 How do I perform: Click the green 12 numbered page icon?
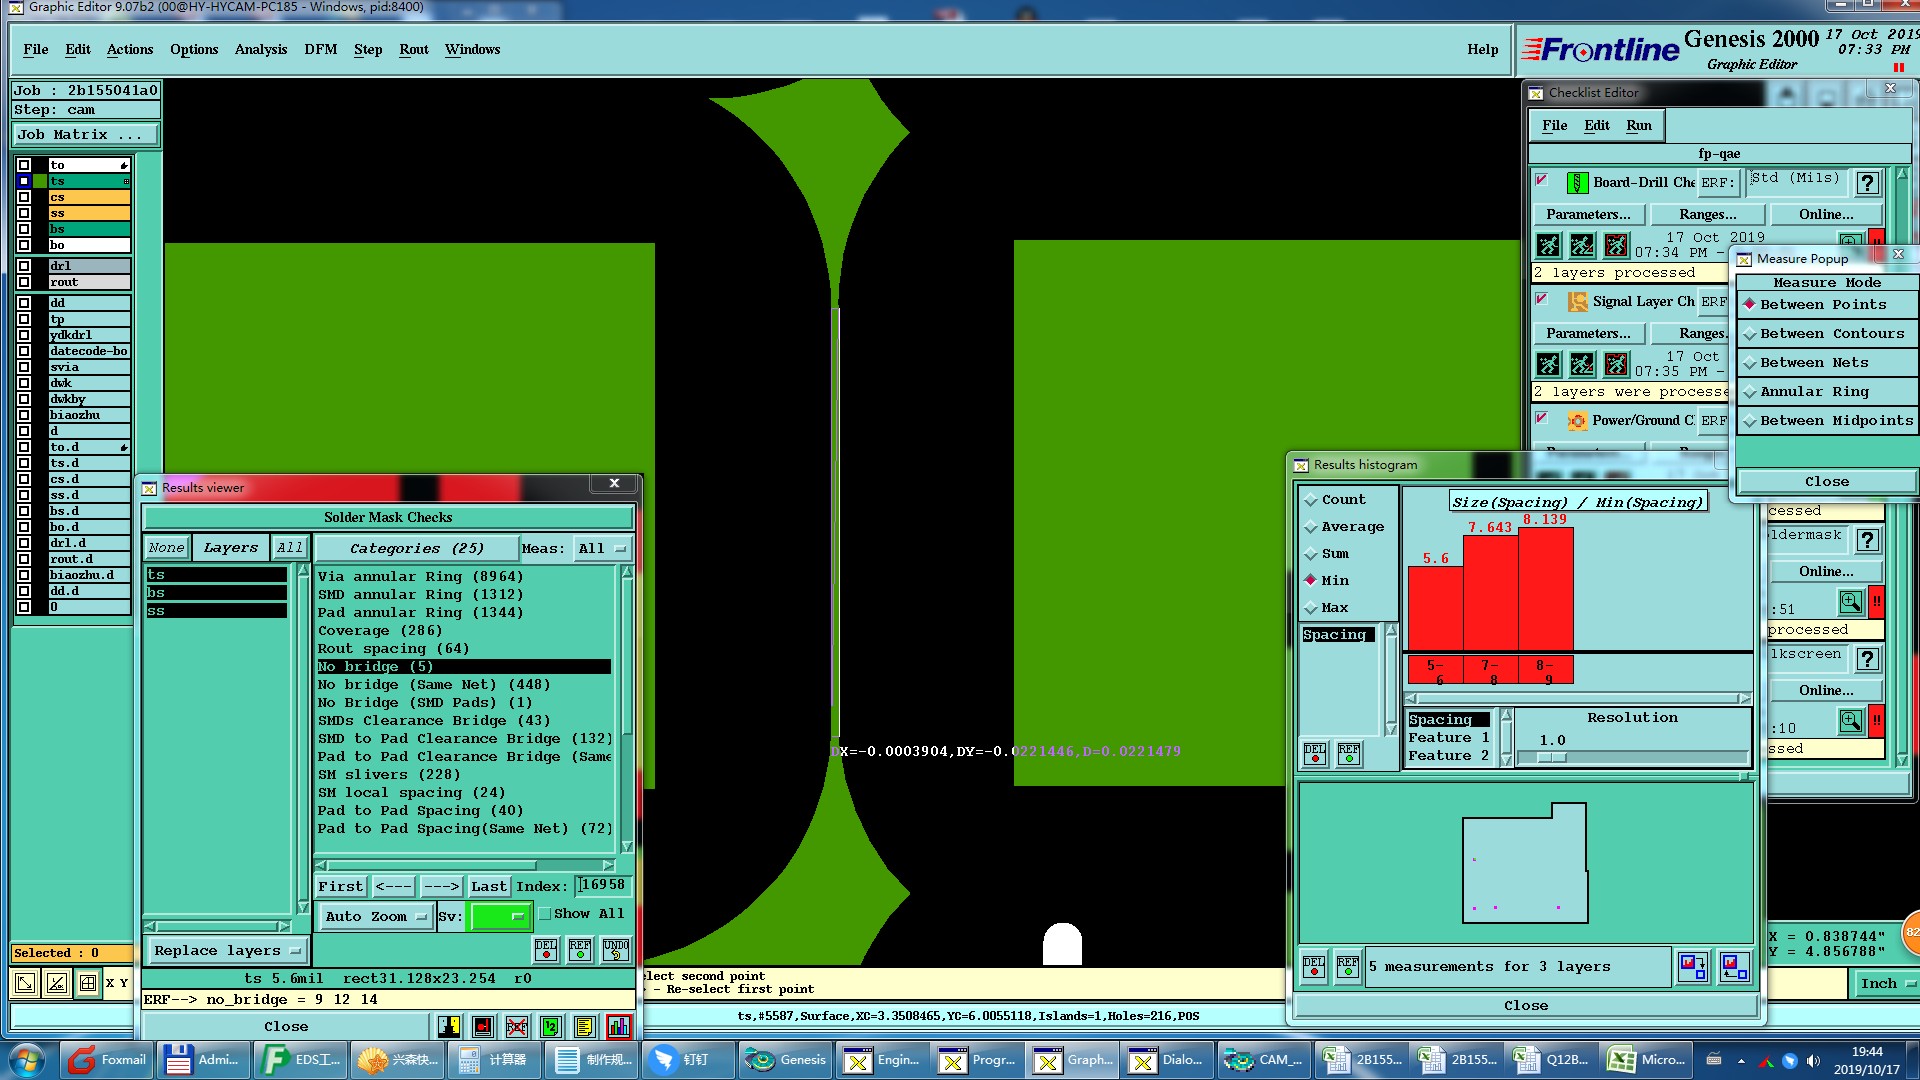(550, 1026)
